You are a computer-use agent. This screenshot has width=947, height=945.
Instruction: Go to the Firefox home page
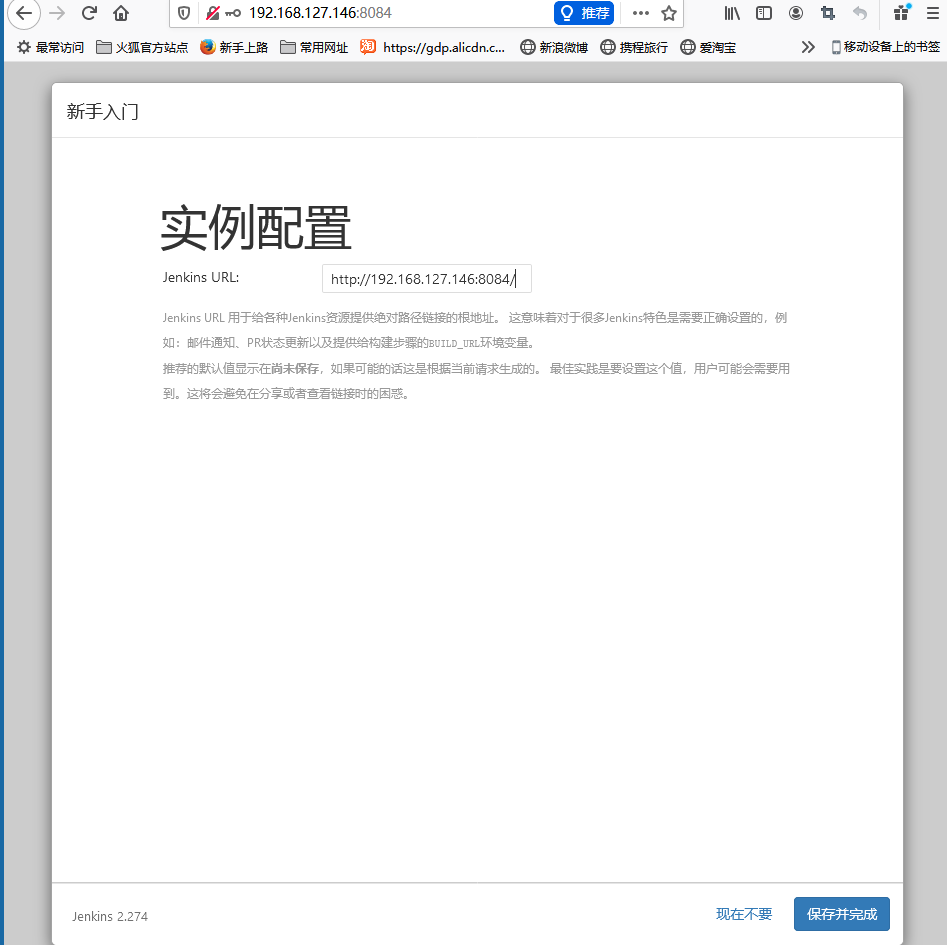click(x=121, y=14)
